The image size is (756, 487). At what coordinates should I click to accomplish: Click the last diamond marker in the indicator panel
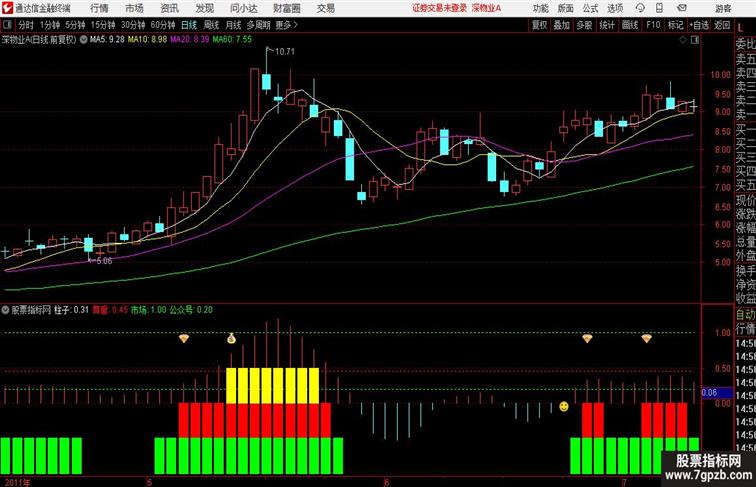(x=647, y=338)
